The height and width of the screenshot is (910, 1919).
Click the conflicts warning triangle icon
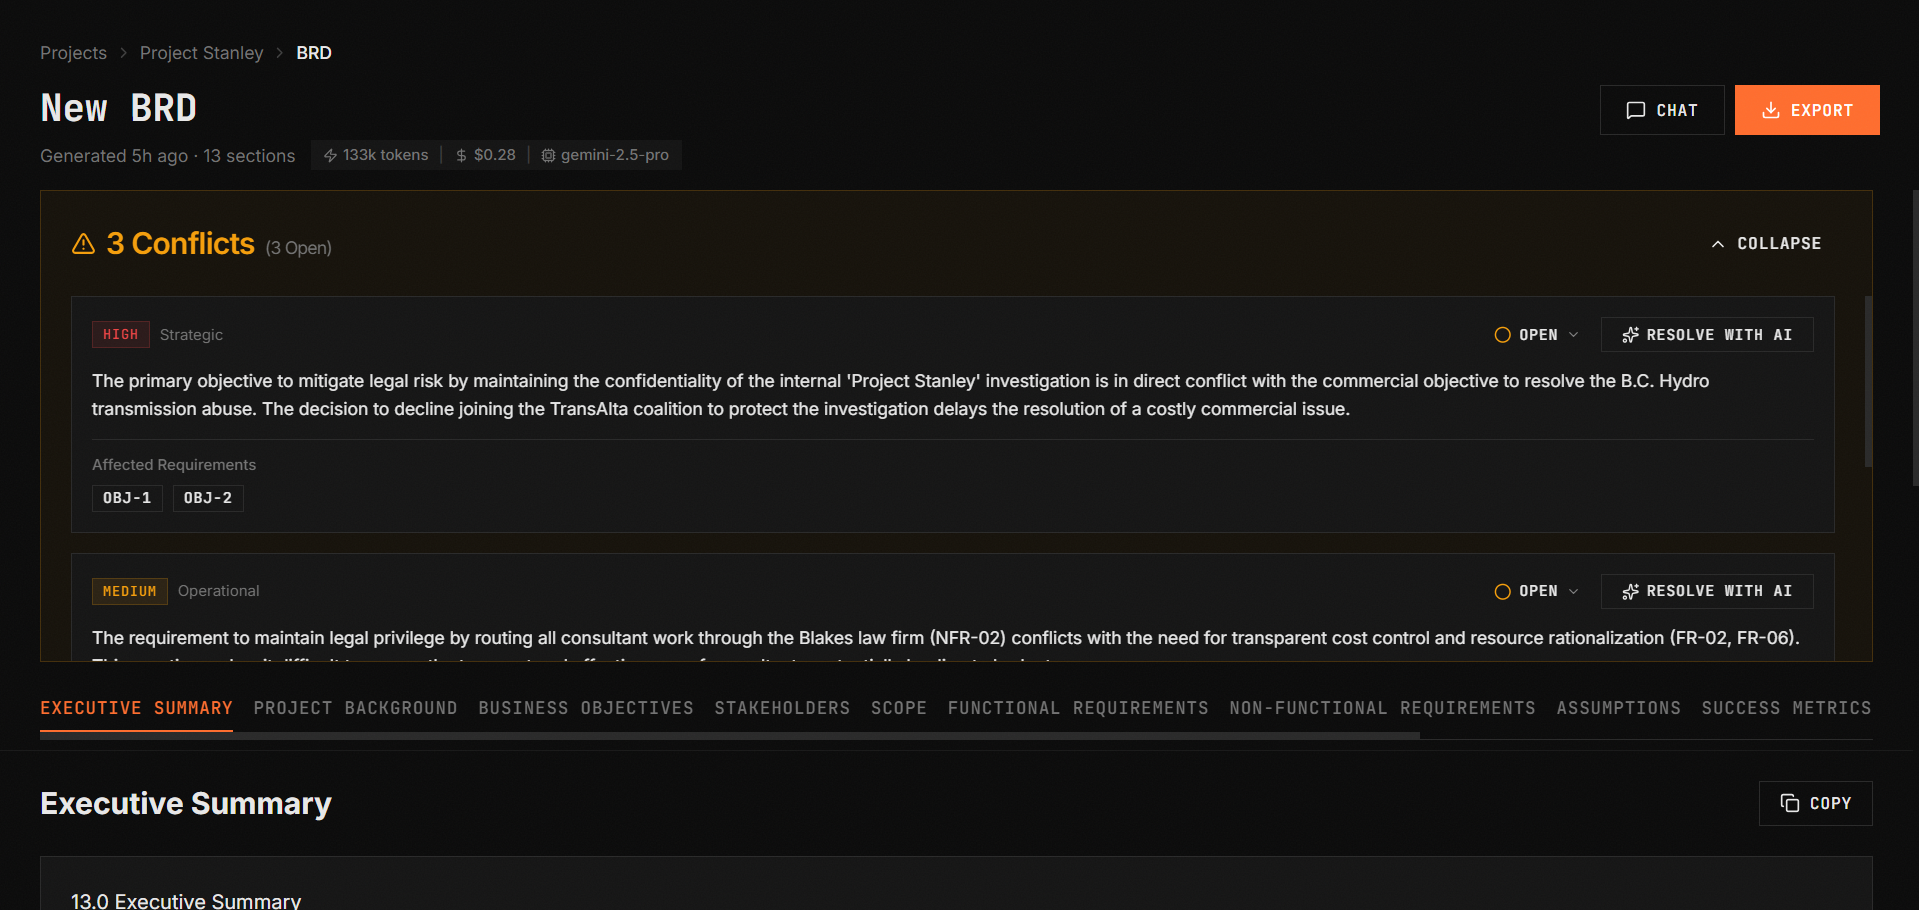84,244
